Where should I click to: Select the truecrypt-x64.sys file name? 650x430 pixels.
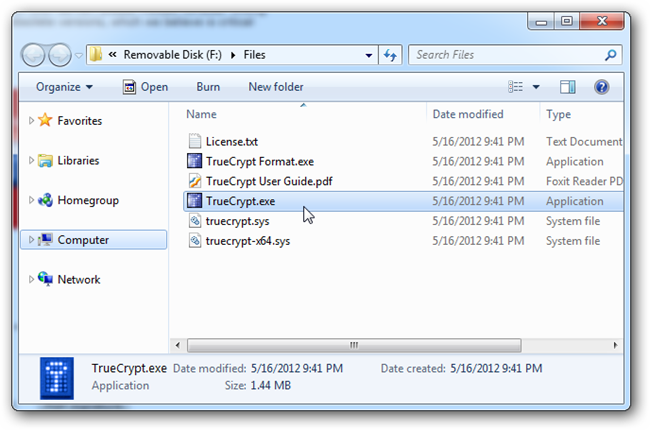[x=248, y=241]
